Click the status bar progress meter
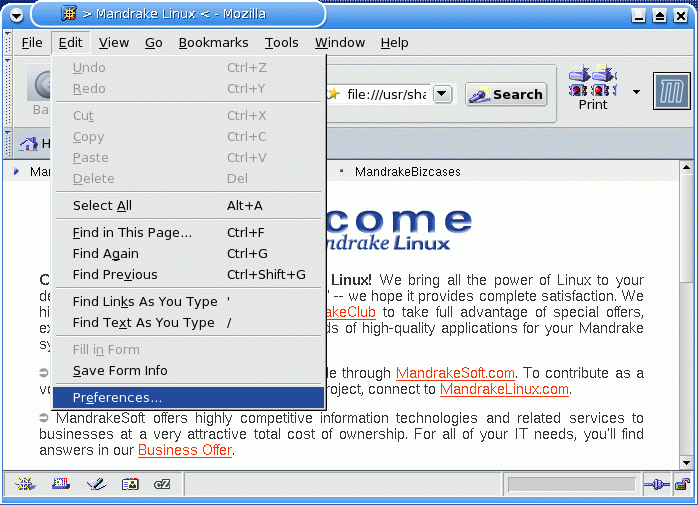 [x=571, y=485]
